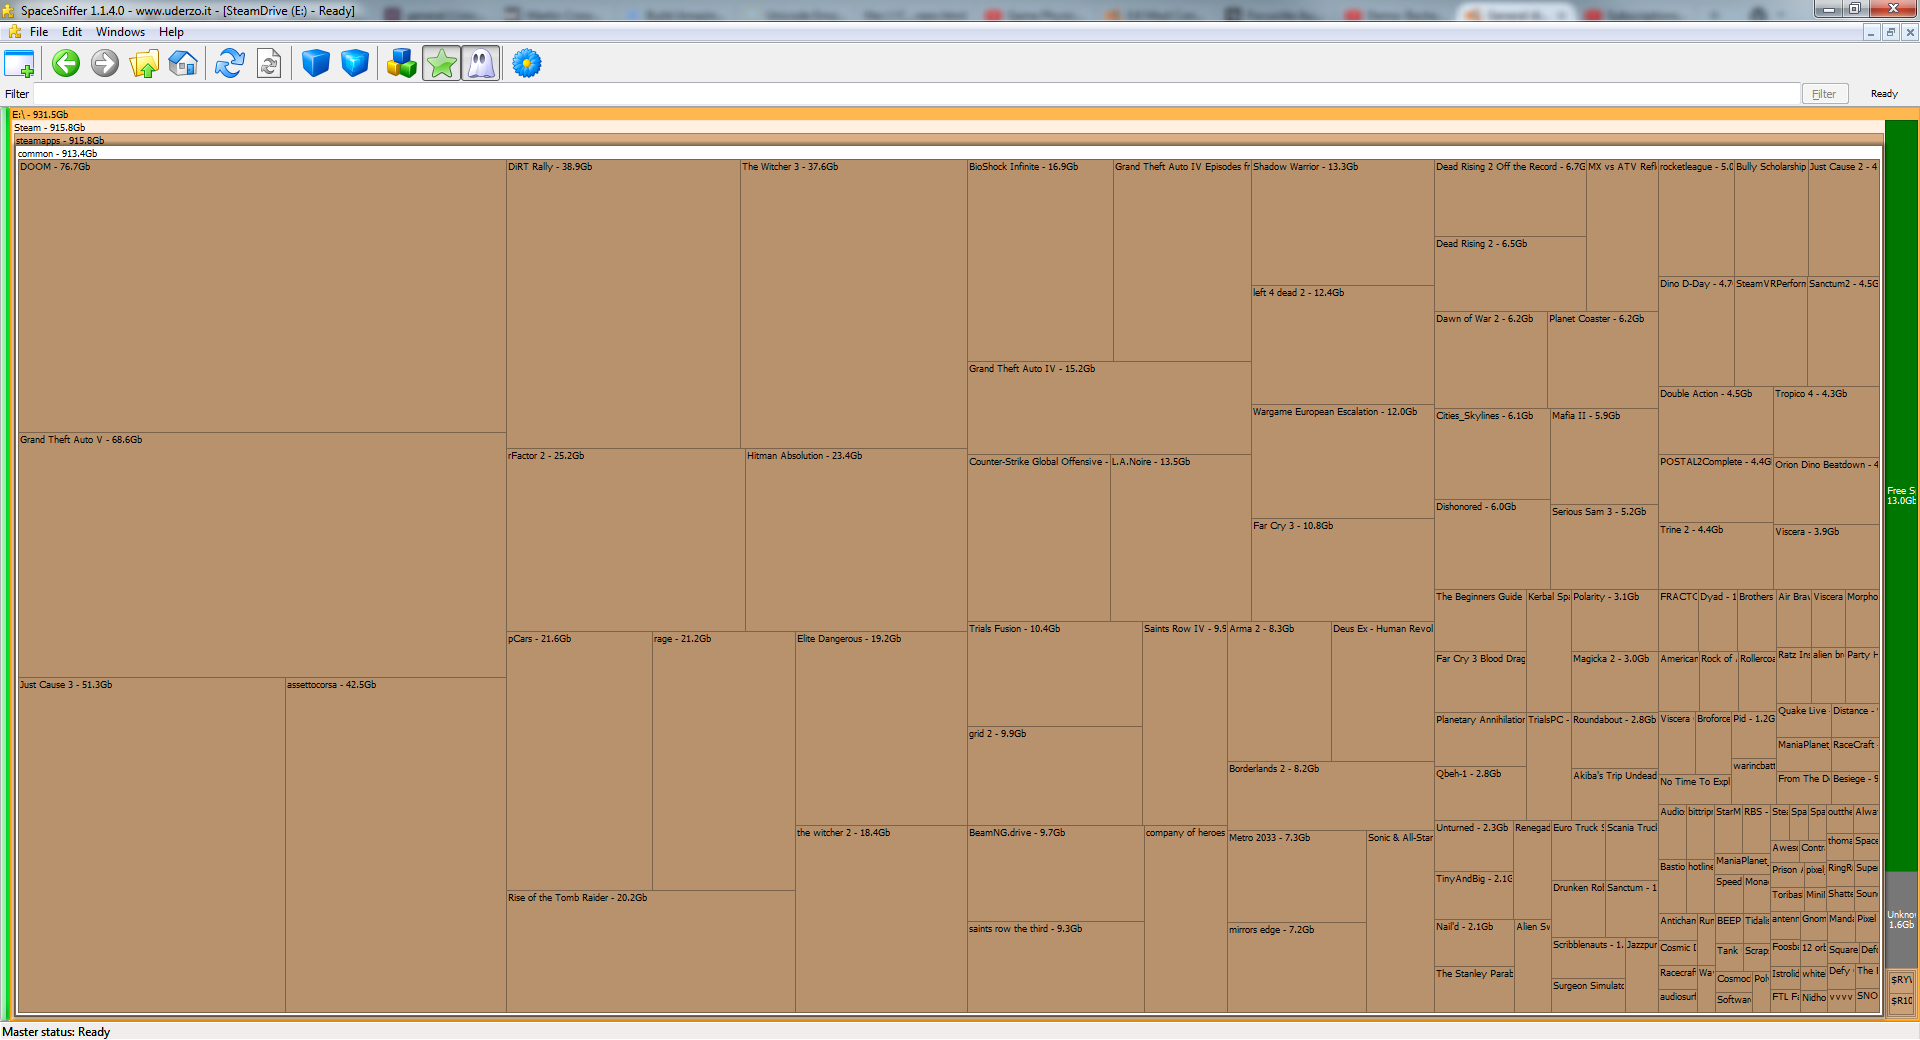Select the L.A.Noire 13.5Gb block

click(1181, 538)
